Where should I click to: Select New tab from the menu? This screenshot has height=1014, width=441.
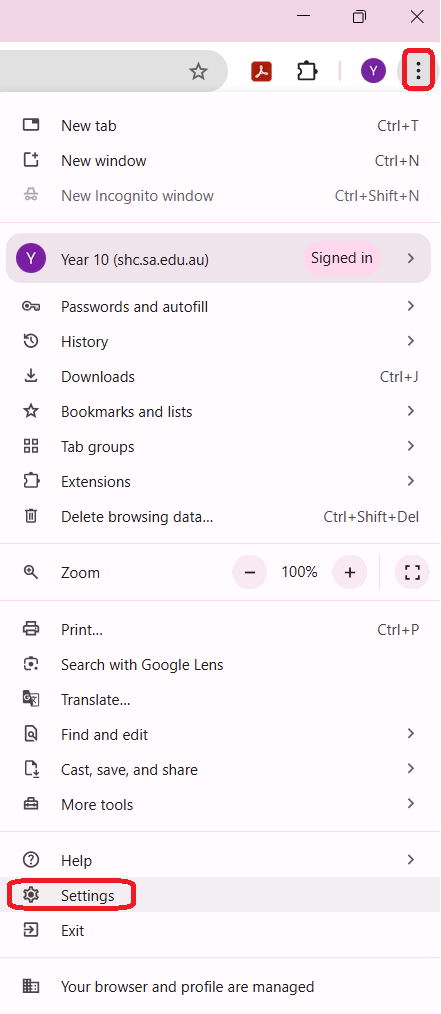pyautogui.click(x=220, y=125)
